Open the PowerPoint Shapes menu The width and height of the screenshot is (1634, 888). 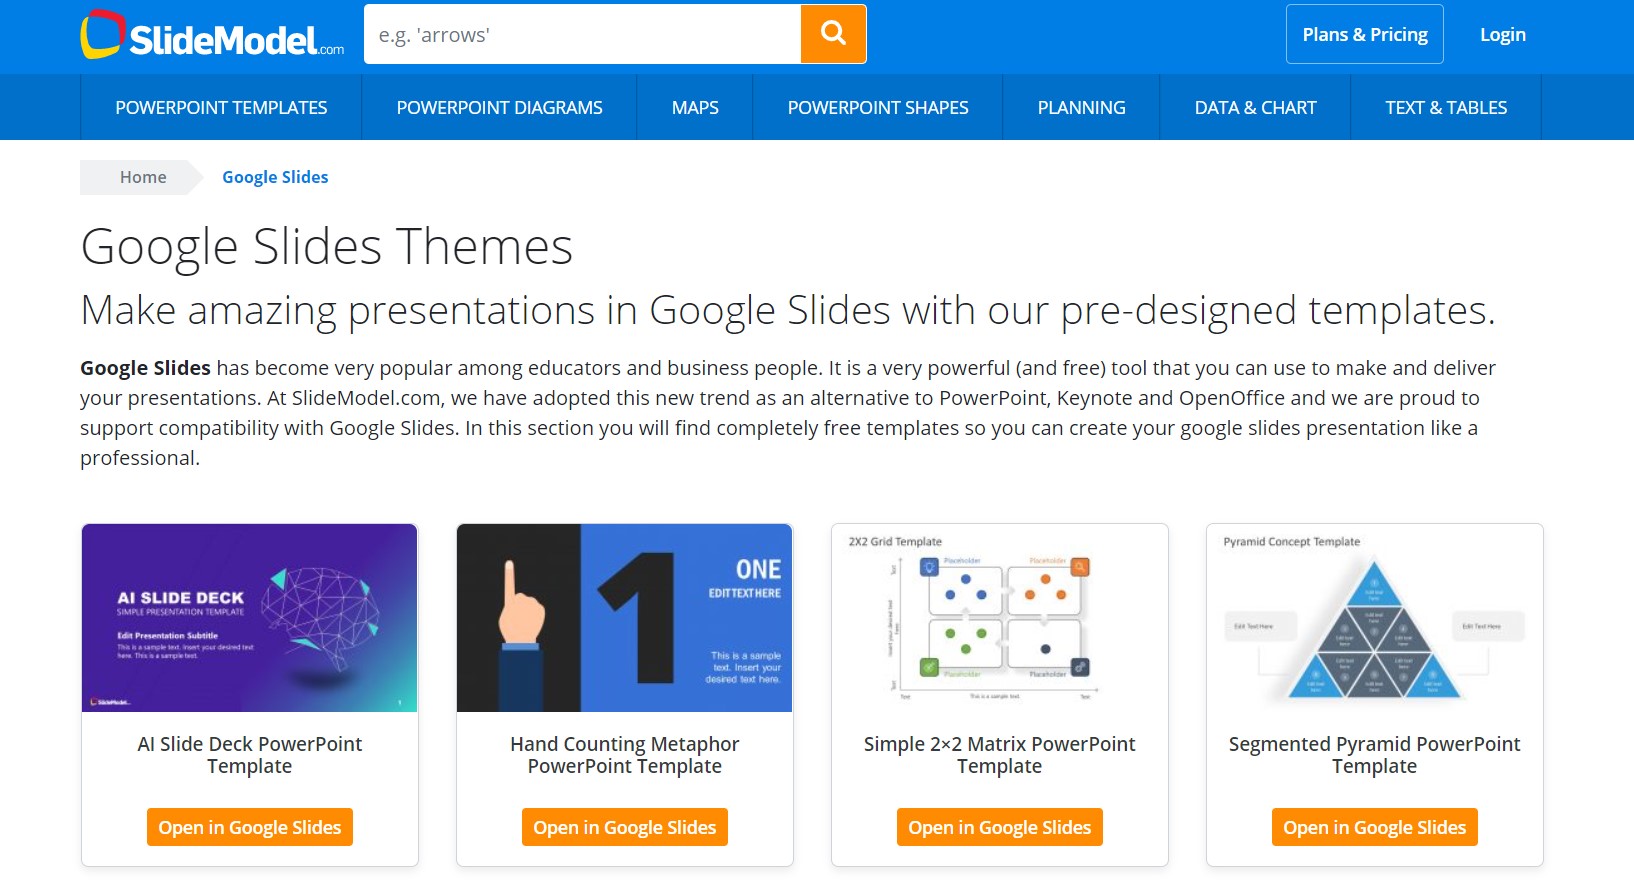pyautogui.click(x=878, y=107)
